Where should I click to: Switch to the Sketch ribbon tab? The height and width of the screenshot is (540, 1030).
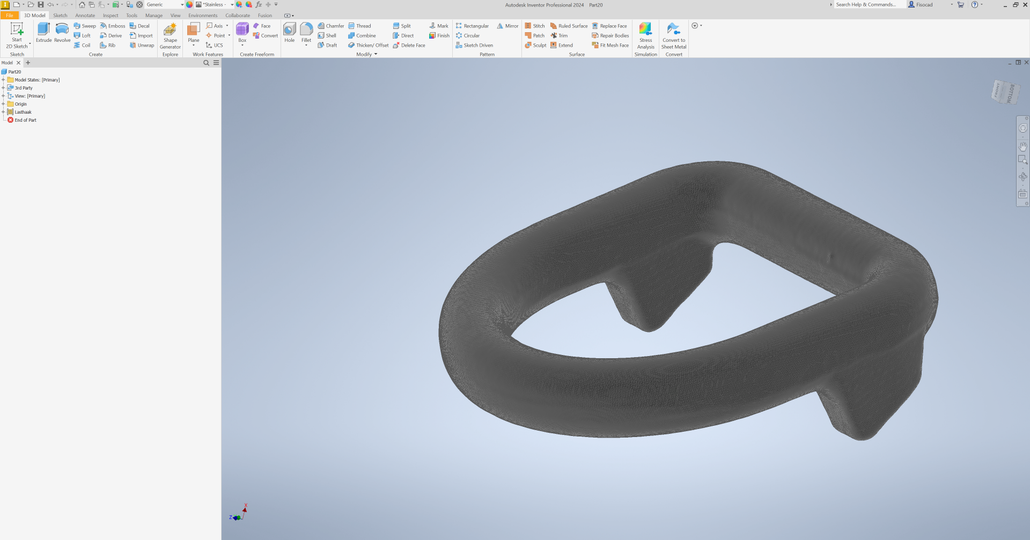coord(60,16)
